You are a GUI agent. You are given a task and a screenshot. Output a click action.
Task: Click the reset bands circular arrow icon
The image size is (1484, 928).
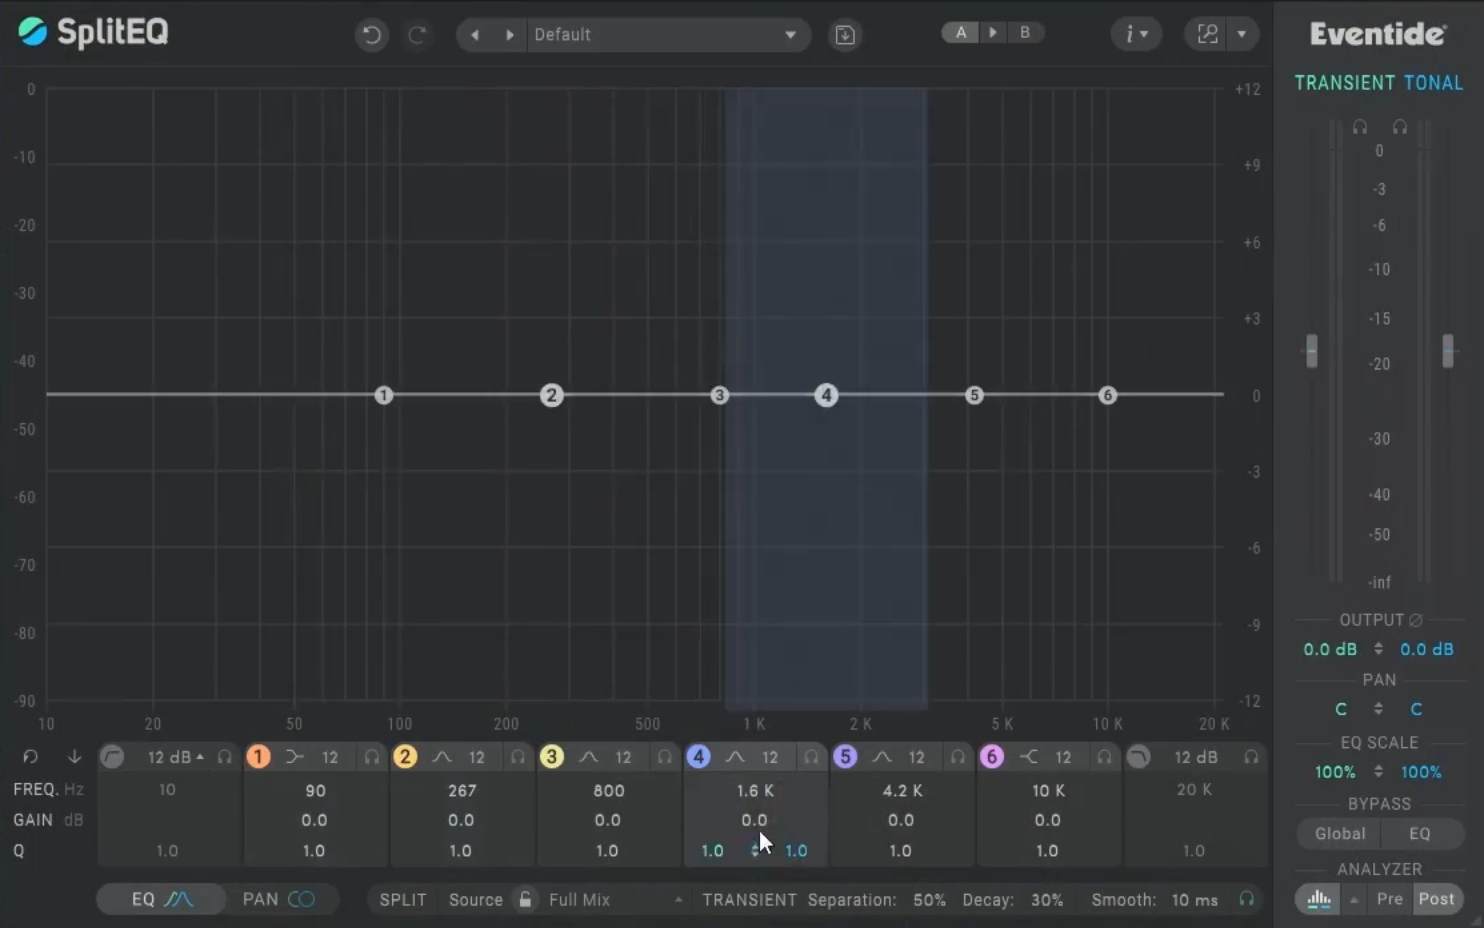click(x=30, y=757)
